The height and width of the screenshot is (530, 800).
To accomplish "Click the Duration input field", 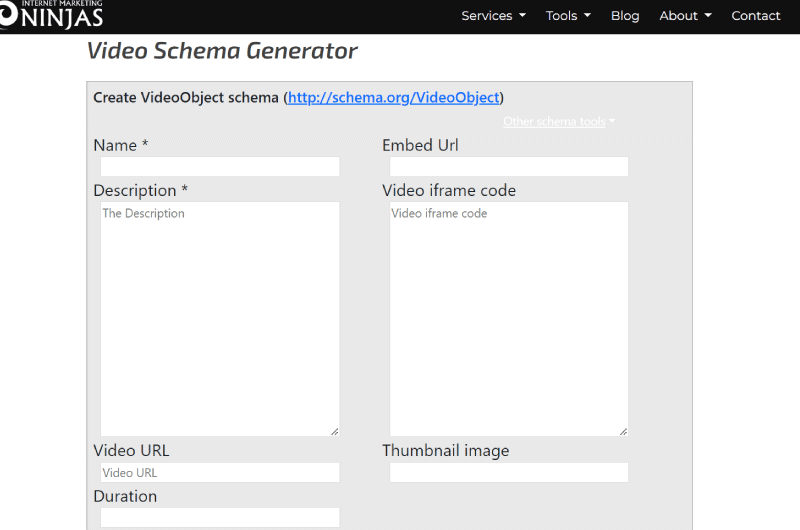I will [220, 517].
